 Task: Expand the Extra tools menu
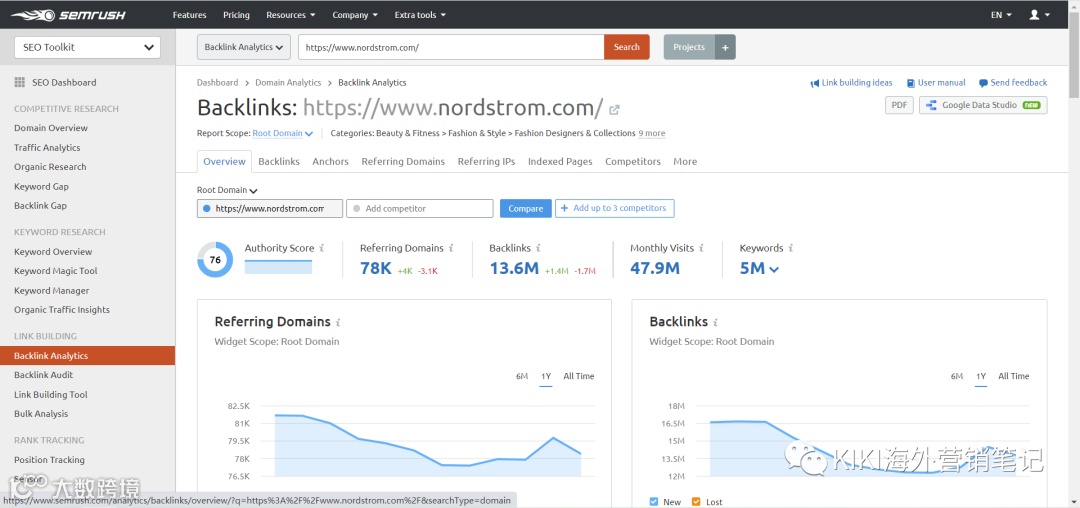[420, 14]
